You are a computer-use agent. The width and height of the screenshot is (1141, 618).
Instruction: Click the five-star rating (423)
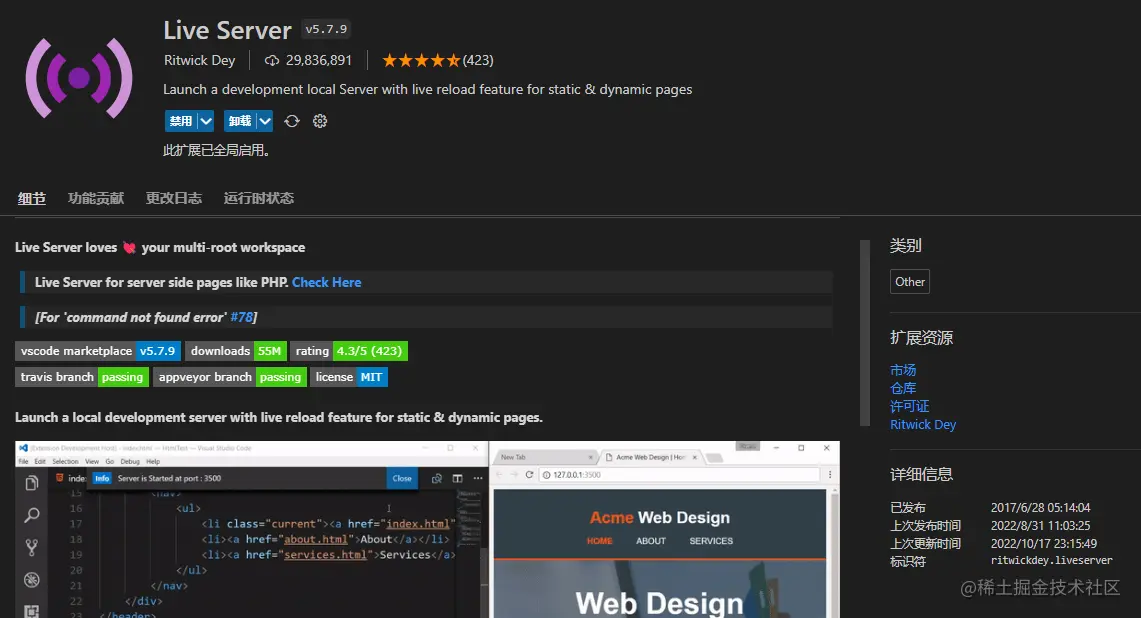[437, 60]
